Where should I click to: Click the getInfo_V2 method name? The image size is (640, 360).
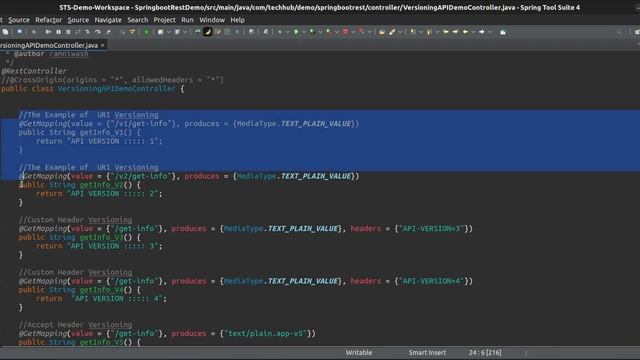[101, 185]
